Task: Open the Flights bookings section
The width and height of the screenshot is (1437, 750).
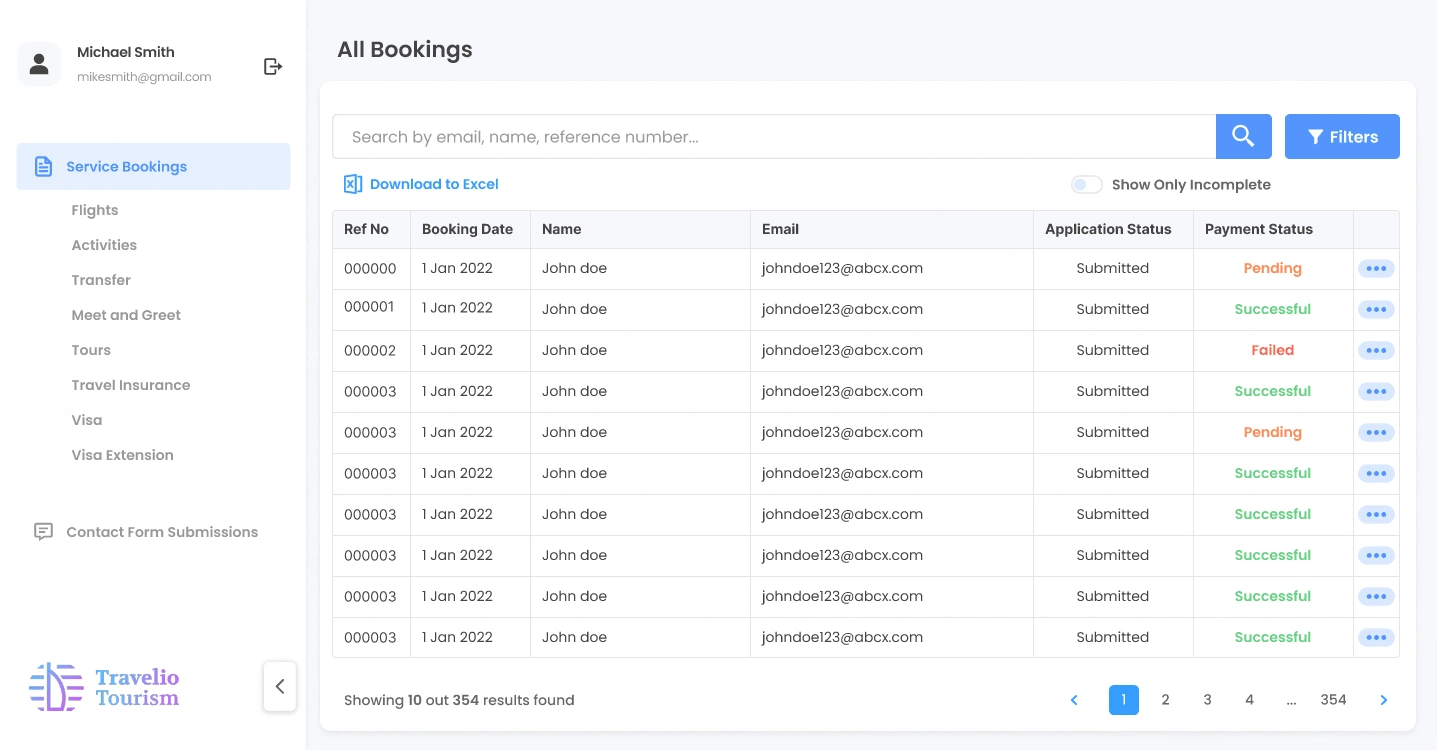Action: 95,210
